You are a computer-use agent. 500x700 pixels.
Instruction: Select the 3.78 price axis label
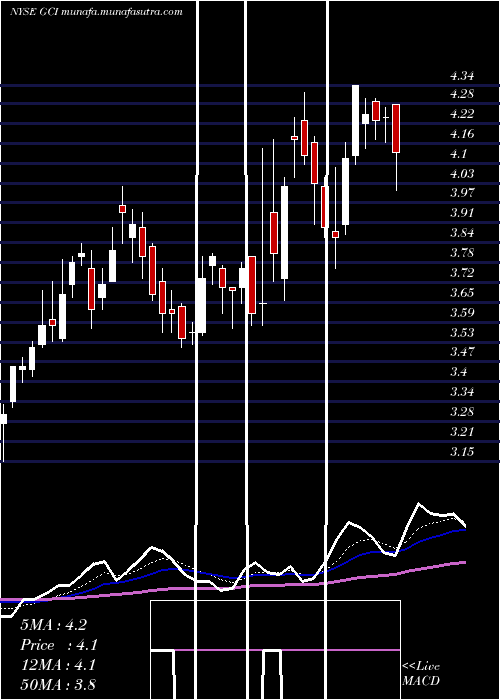[x=462, y=253]
